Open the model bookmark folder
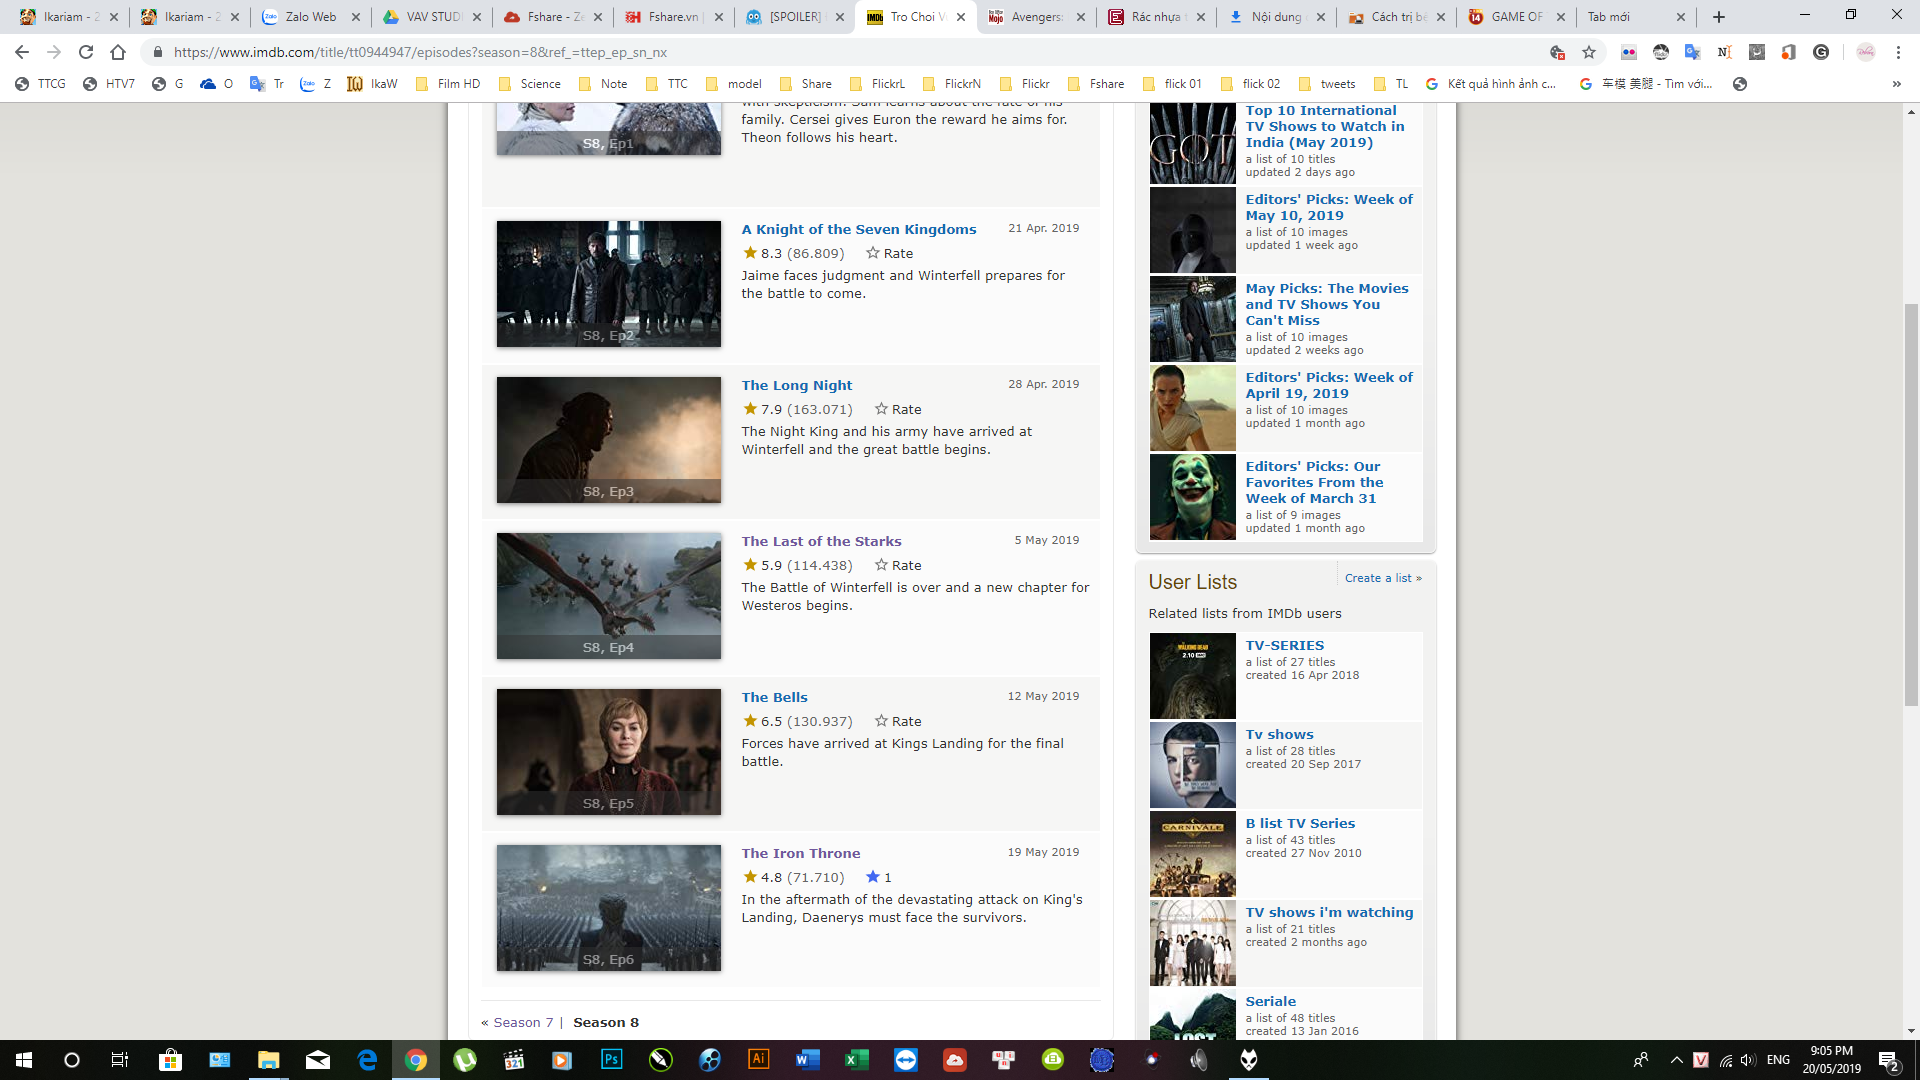 (734, 84)
